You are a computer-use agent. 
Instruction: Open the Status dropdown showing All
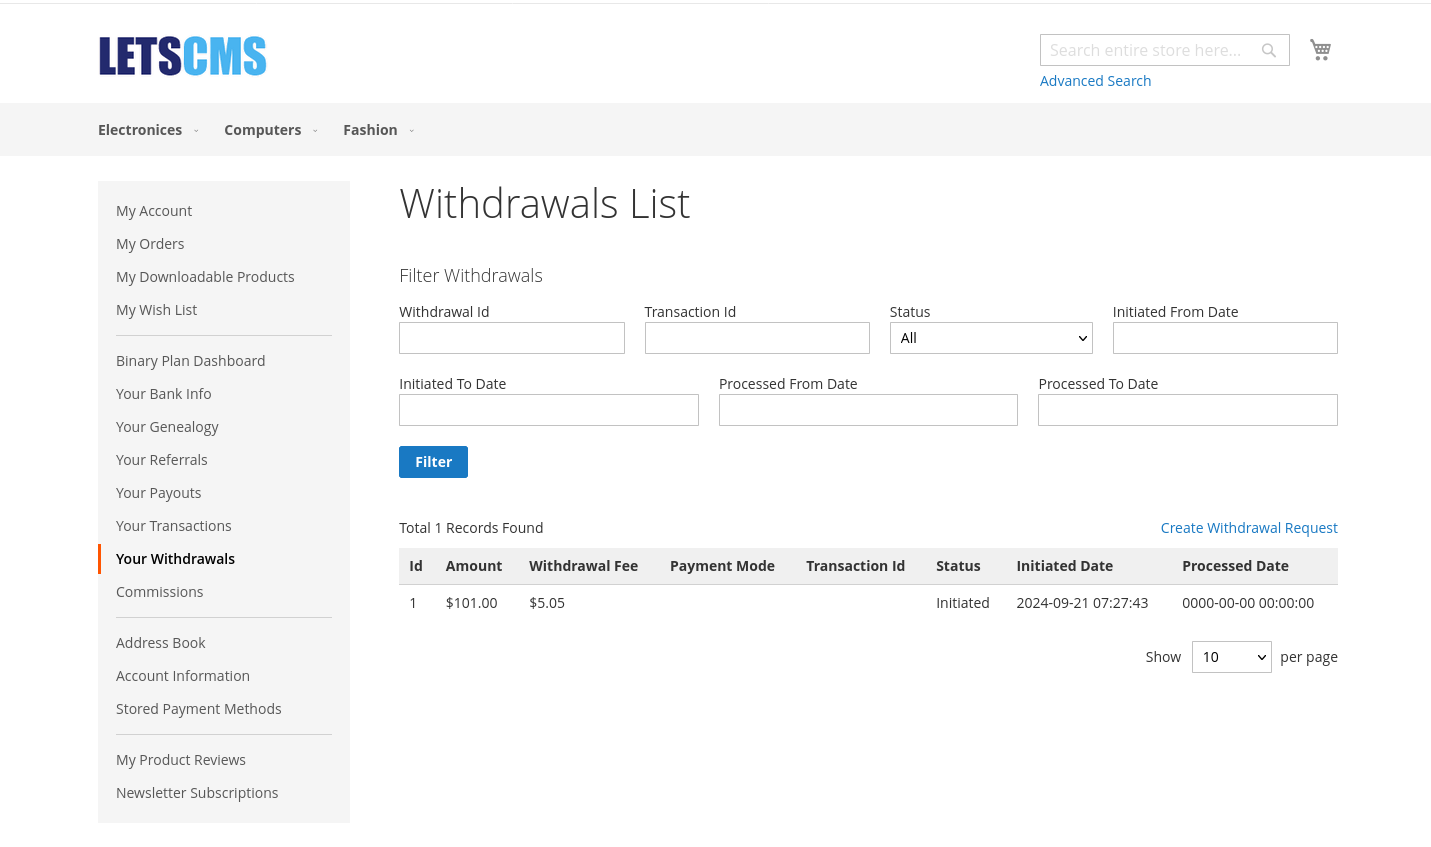(x=990, y=337)
